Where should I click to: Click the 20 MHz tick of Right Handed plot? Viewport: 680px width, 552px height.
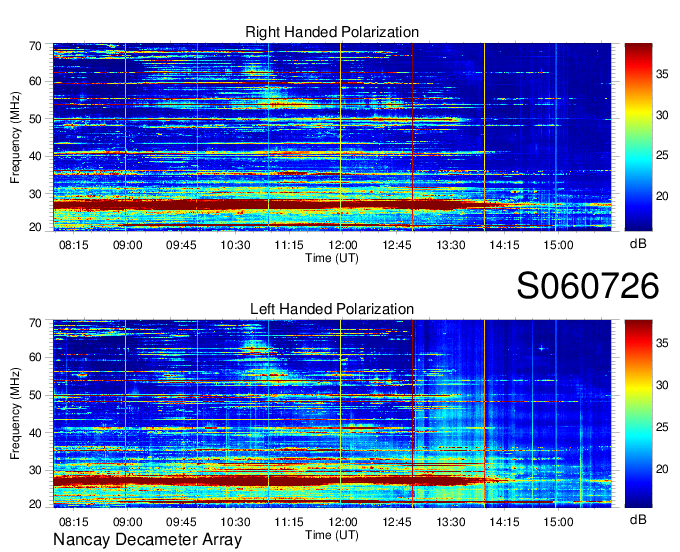[35, 227]
